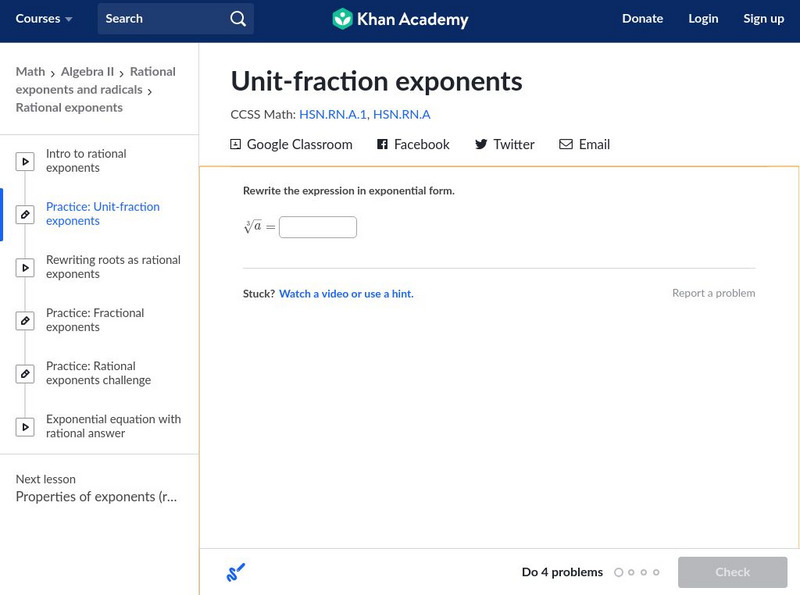The height and width of the screenshot is (595, 800).
Task: Click the answer input box
Action: point(318,227)
